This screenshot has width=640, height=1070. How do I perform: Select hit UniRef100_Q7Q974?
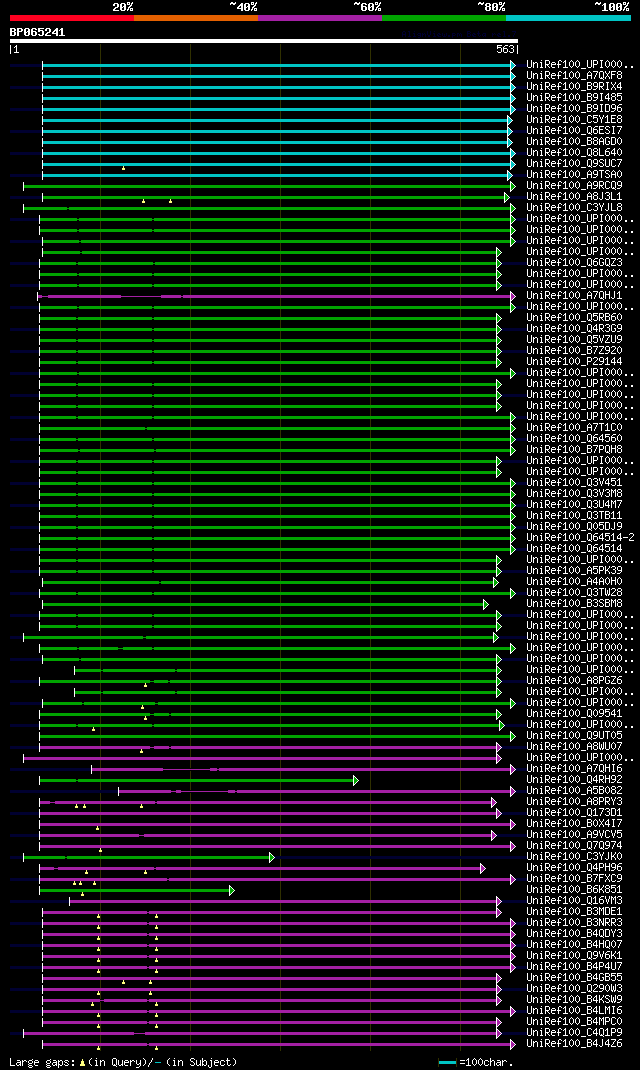pos(574,845)
